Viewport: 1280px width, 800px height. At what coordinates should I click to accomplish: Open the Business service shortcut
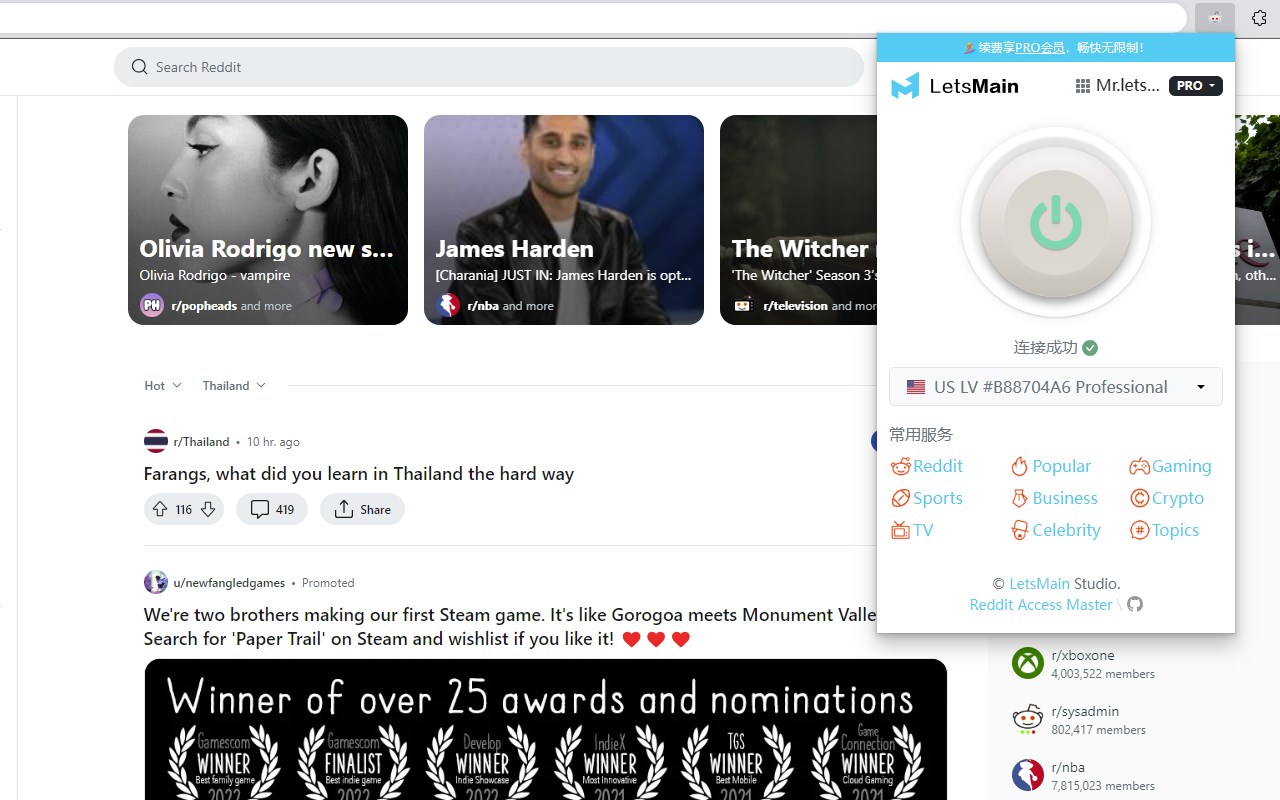pos(1054,498)
